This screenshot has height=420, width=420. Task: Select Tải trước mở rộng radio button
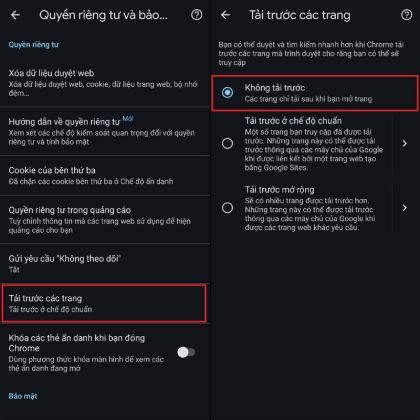click(x=227, y=208)
